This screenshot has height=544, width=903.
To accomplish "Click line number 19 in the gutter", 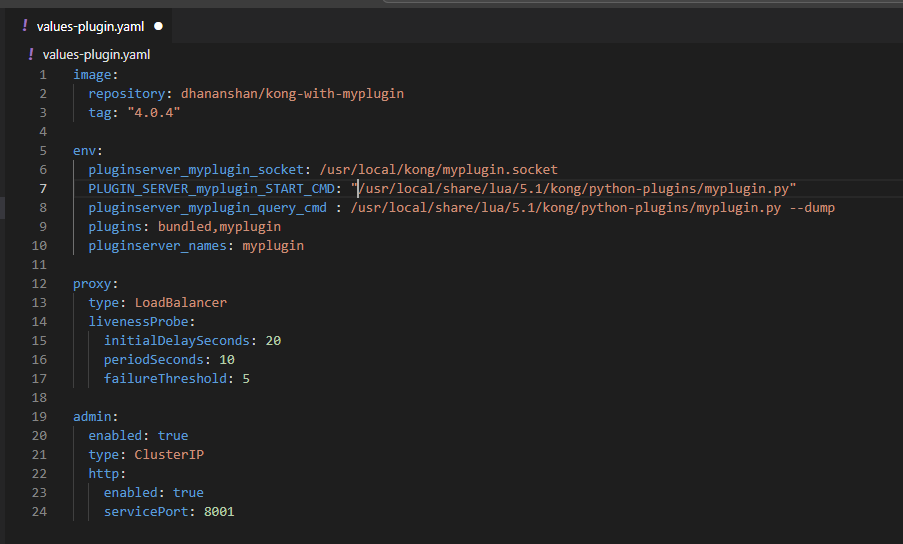I will coord(39,416).
